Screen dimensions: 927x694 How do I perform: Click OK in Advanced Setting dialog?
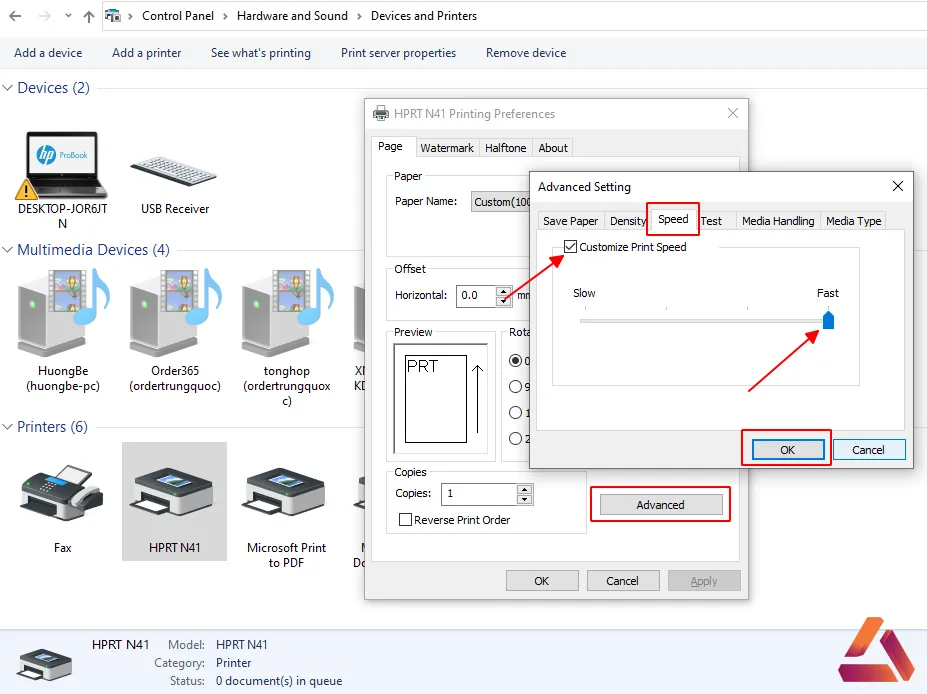[787, 449]
